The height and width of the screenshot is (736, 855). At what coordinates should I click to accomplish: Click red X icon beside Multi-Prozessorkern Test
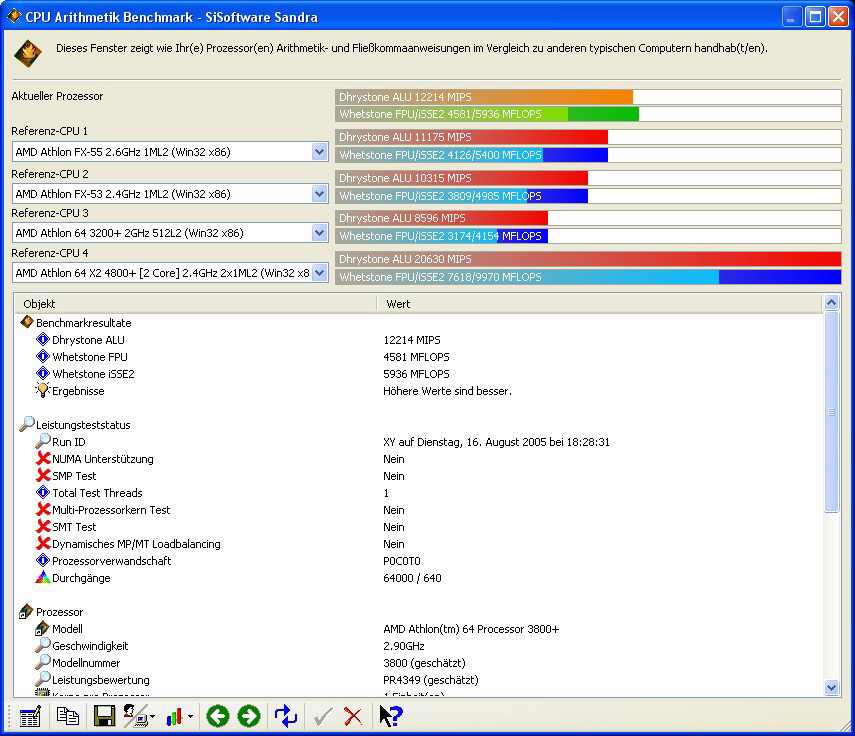[x=43, y=509]
